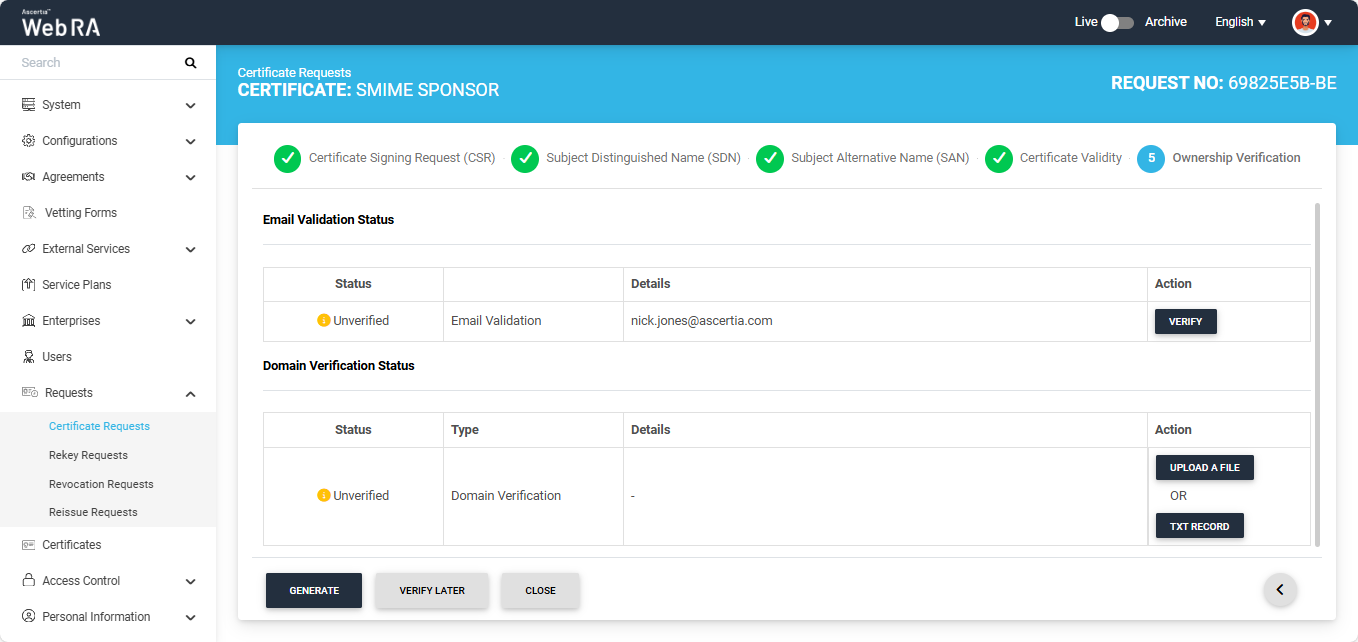Click the Service Plans sidebar icon
Image resolution: width=1358 pixels, height=642 pixels.
tap(29, 285)
